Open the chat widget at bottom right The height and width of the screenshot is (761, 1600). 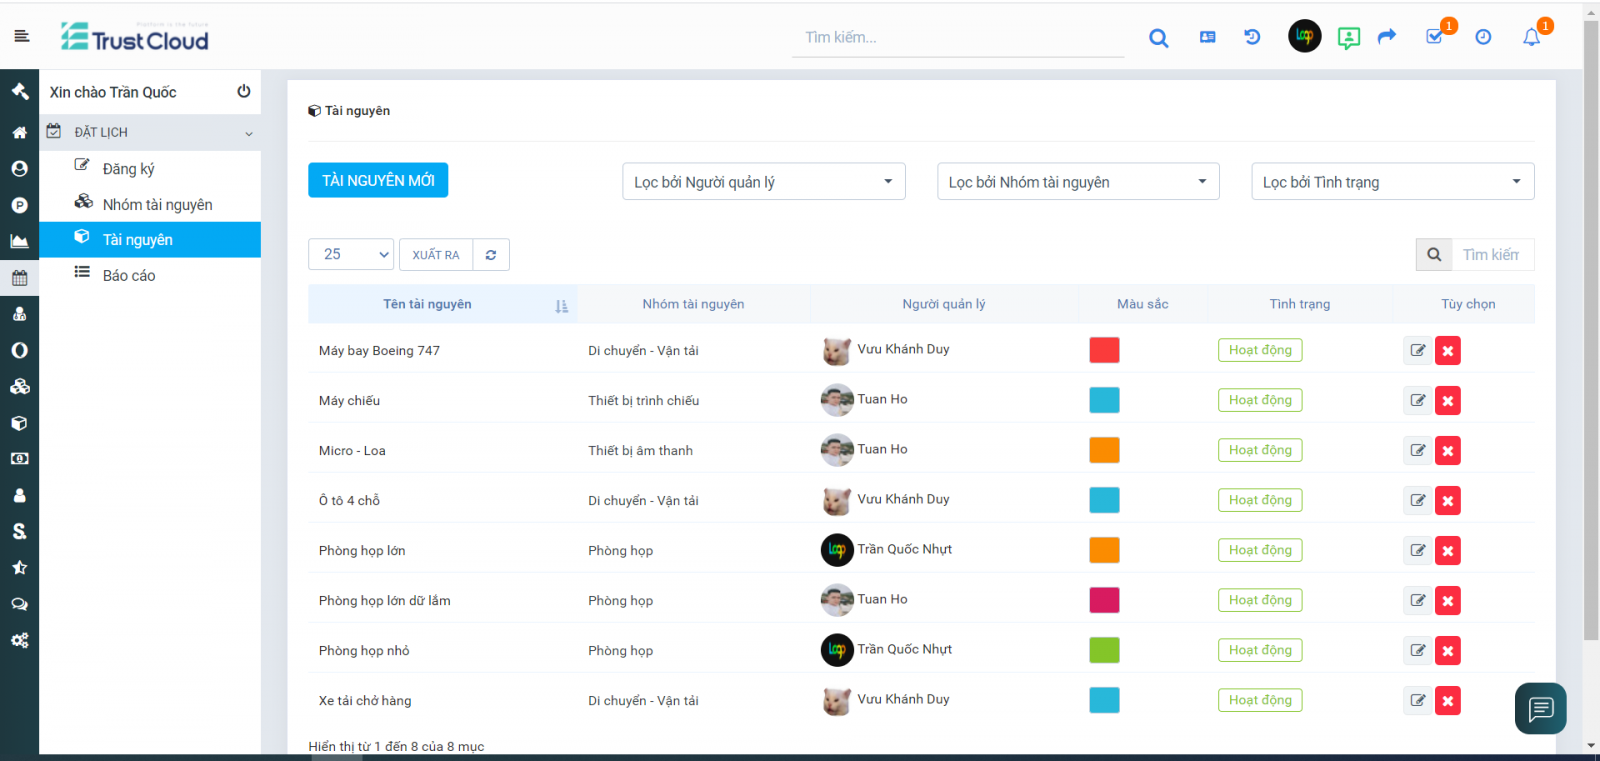click(1540, 708)
